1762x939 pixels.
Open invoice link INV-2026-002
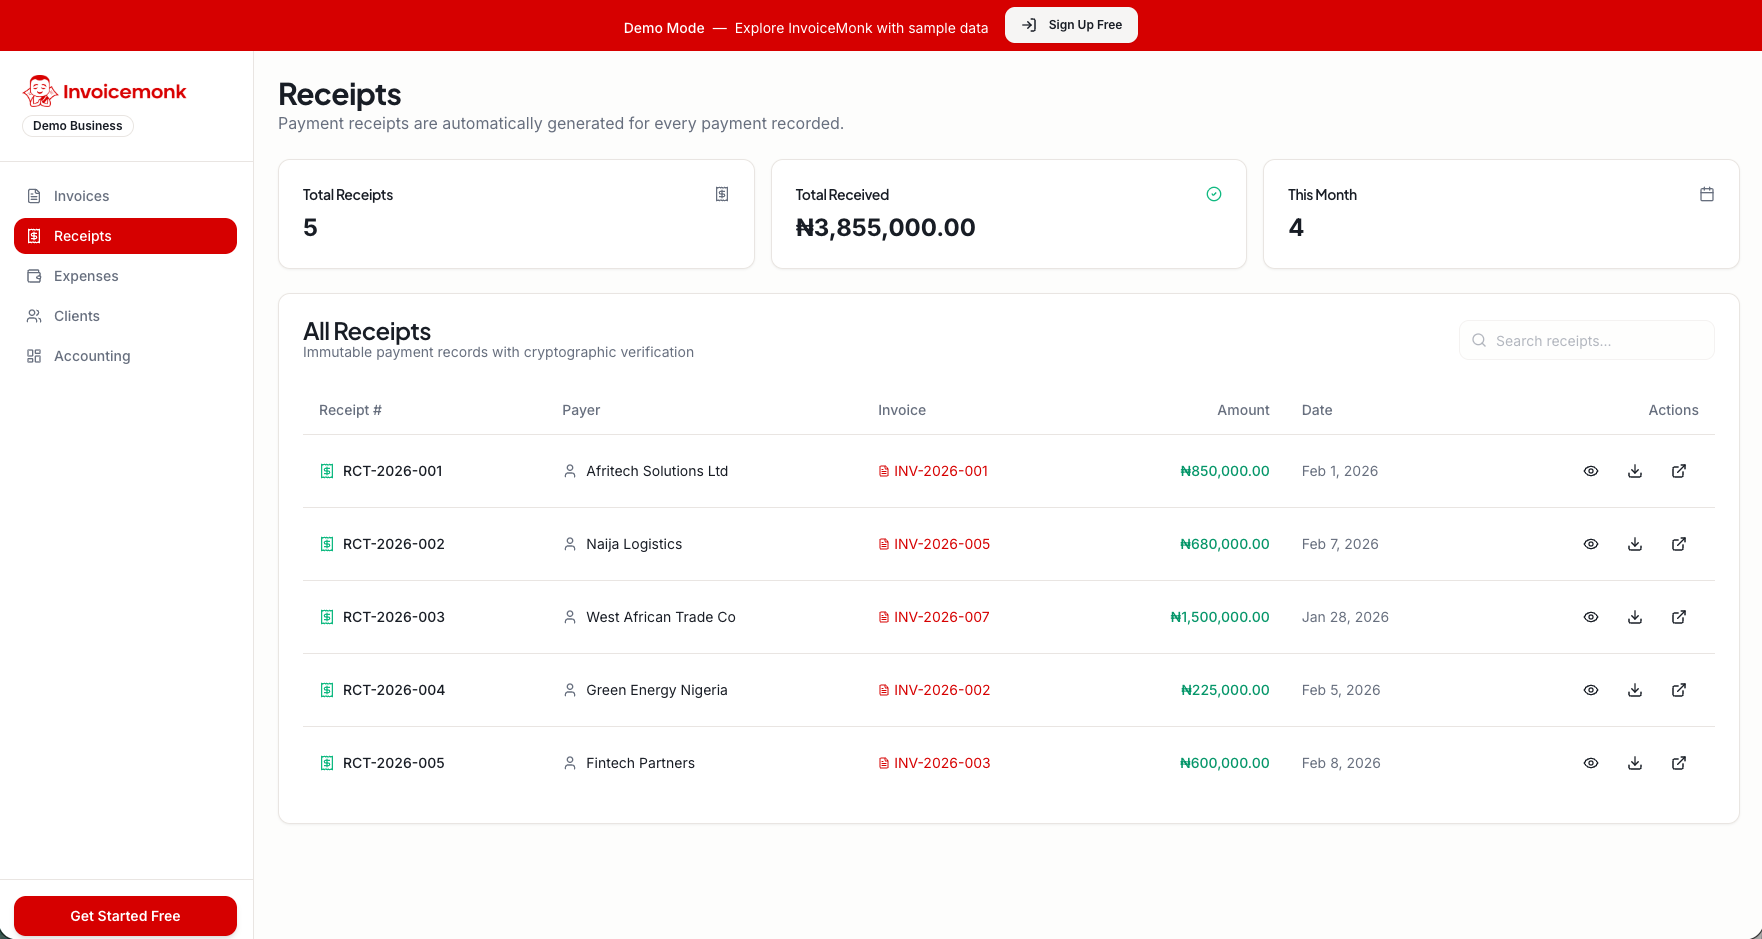click(934, 690)
